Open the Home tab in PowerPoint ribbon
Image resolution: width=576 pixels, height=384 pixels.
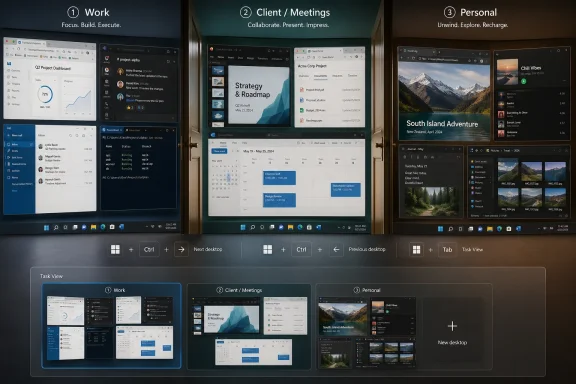[221, 57]
